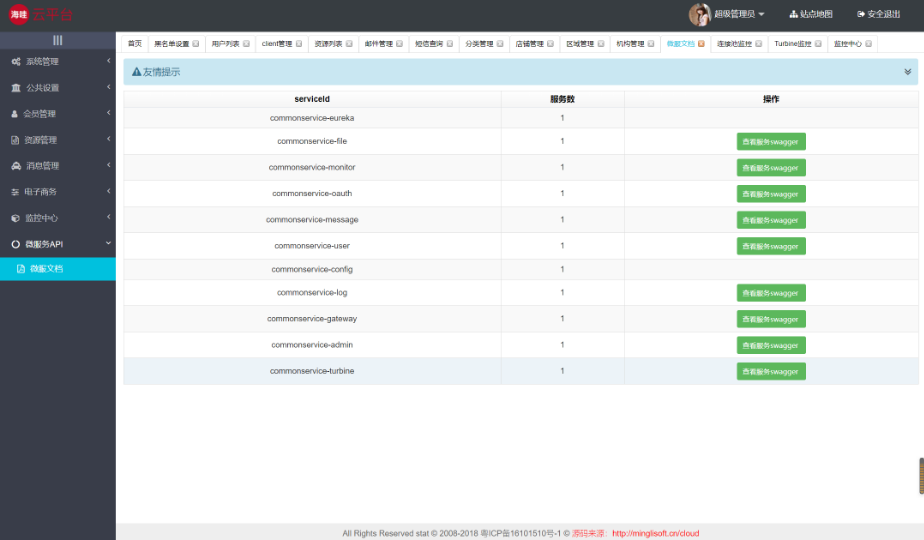This screenshot has width=924, height=540.
Task: Close the 监控中心 tab
Action: pos(868,44)
